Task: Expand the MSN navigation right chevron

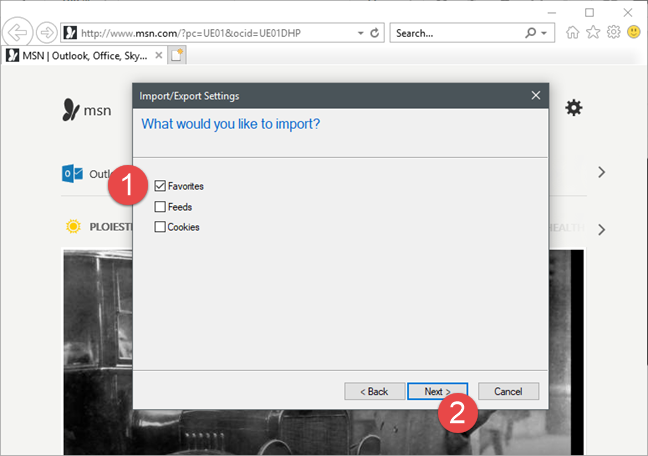Action: click(601, 172)
